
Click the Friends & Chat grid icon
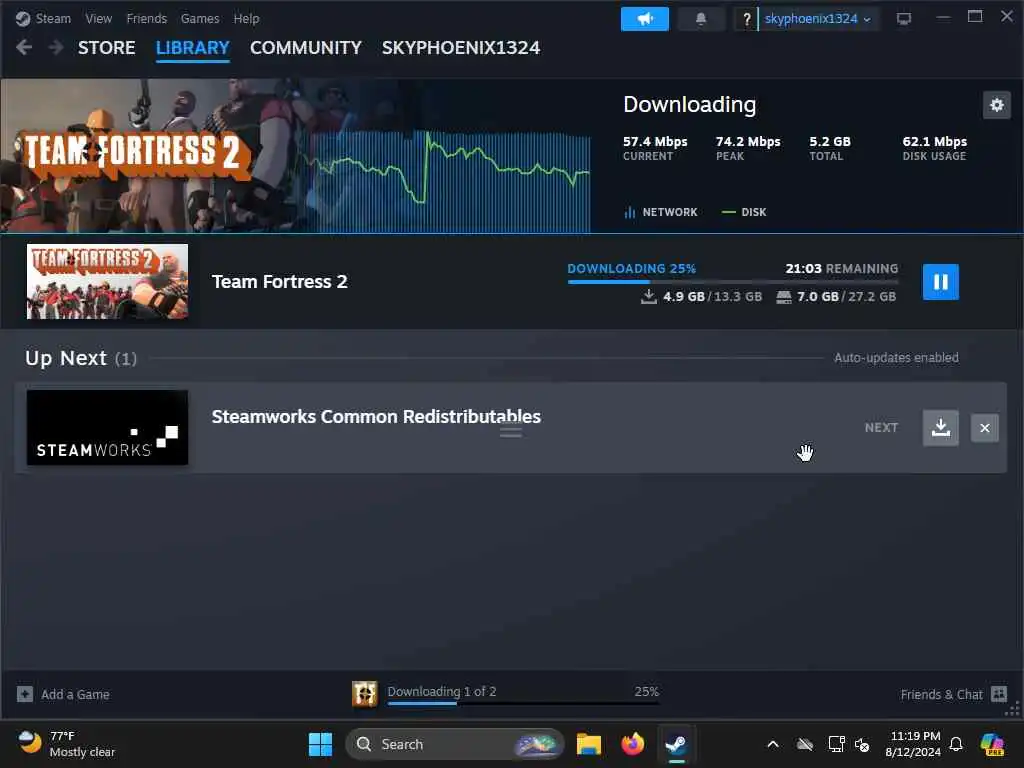[x=999, y=694]
